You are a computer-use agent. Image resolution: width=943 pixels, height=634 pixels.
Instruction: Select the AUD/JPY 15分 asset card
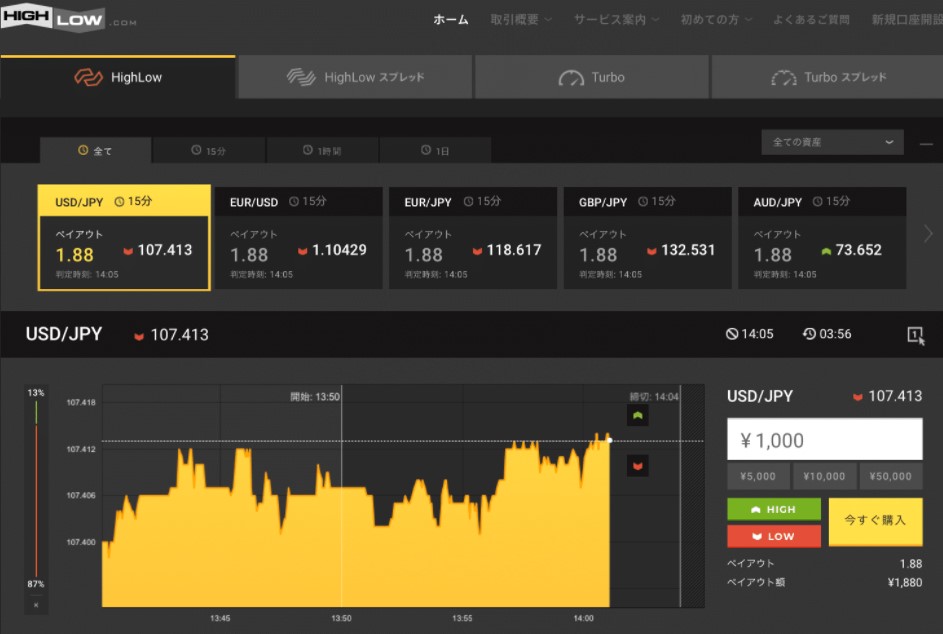822,238
